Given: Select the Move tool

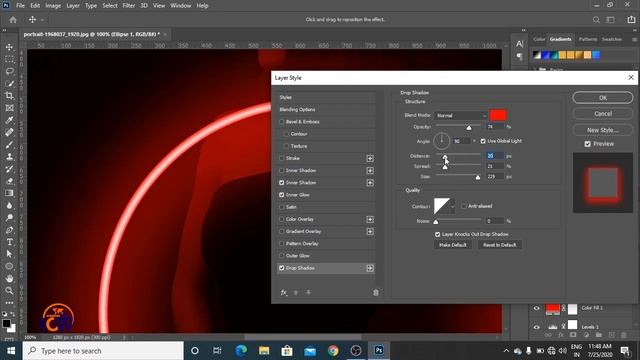Looking at the screenshot, I should click(x=9, y=47).
